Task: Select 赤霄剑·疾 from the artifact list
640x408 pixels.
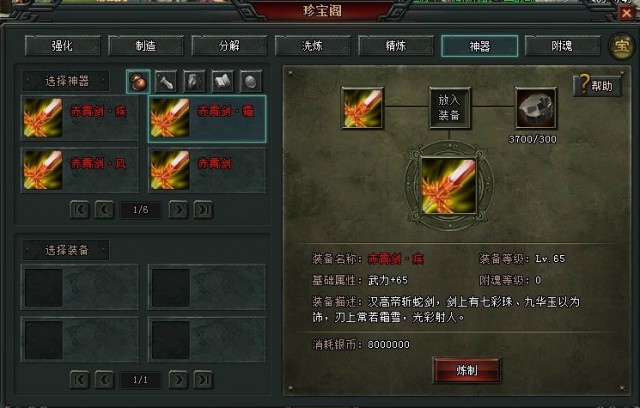Action: [x=80, y=118]
